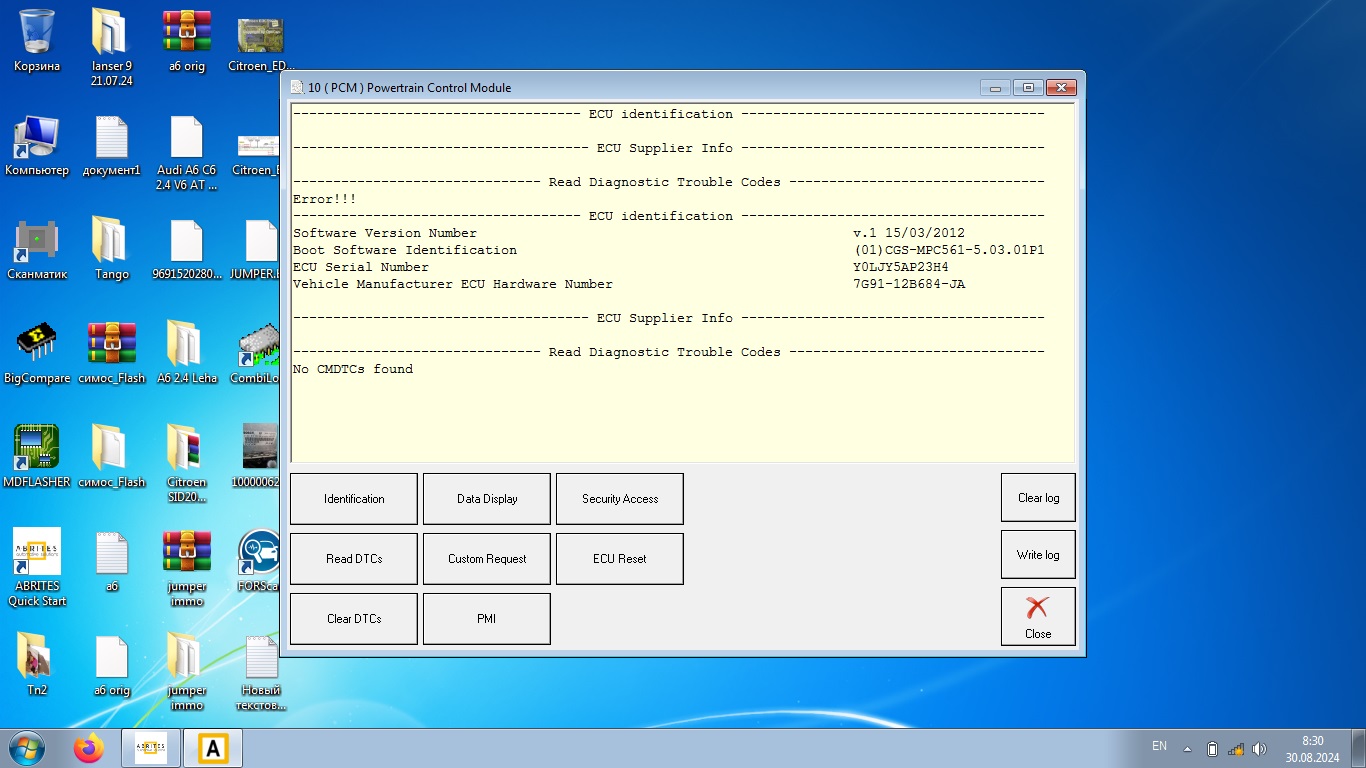Read DTCs from the module

(x=353, y=559)
